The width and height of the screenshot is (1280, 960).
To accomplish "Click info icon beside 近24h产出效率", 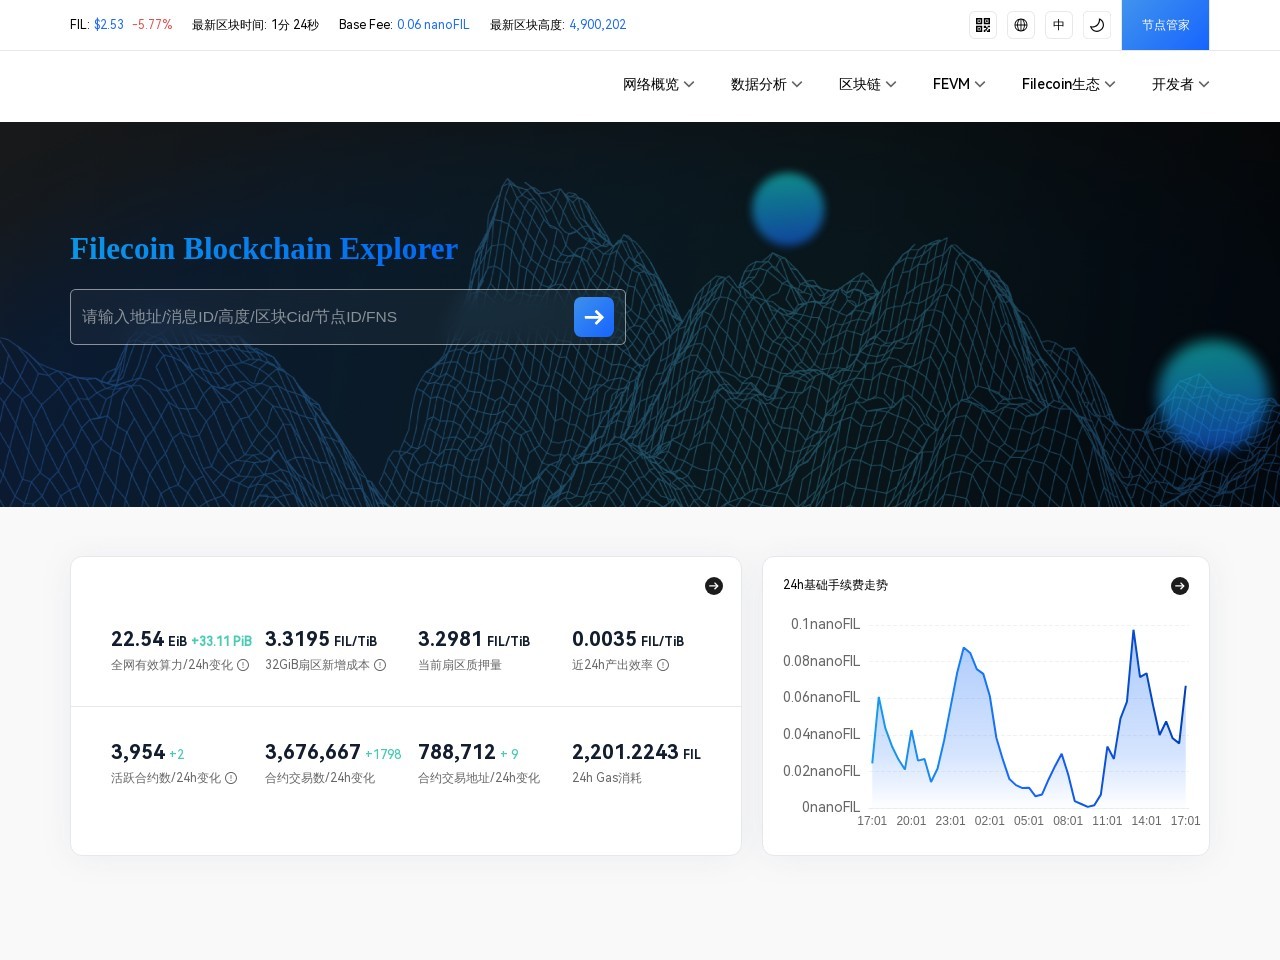I will tap(663, 665).
